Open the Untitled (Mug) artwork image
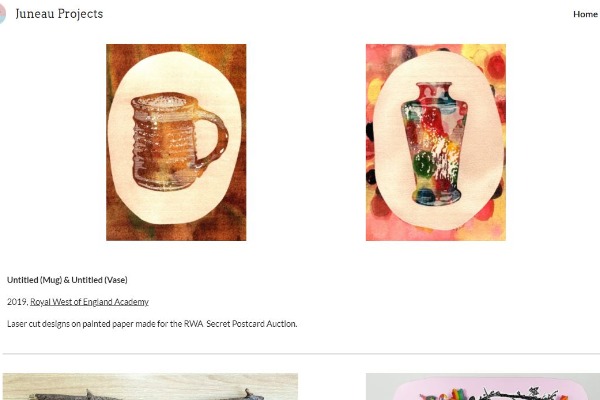The width and height of the screenshot is (600, 400). 176,142
